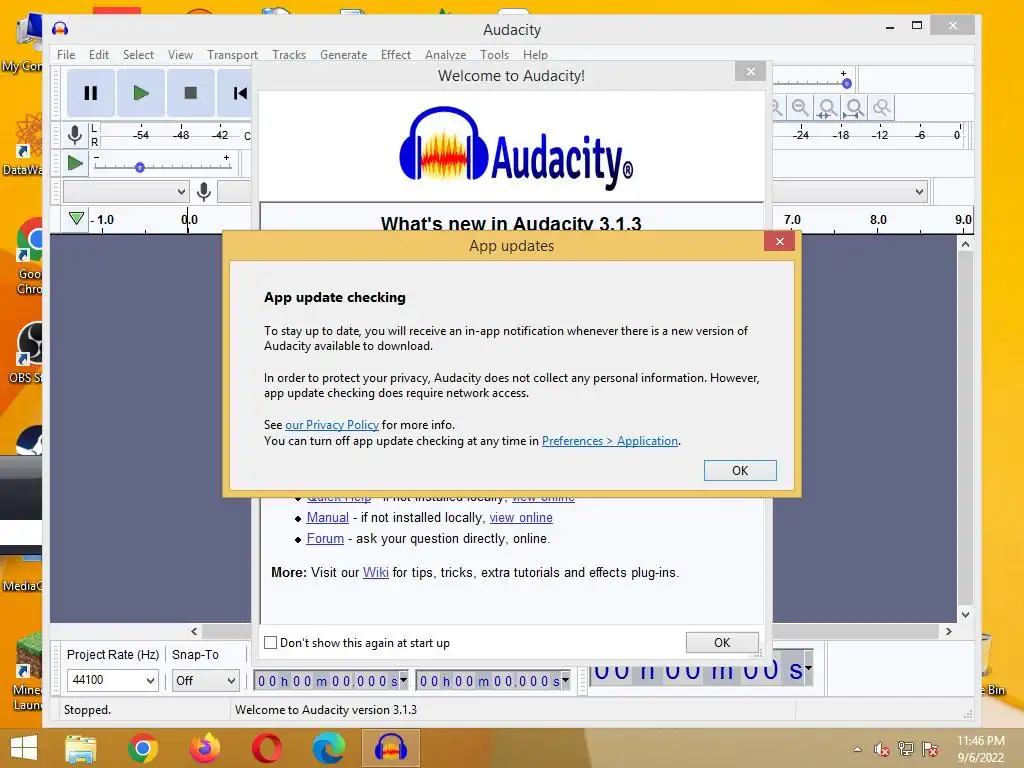Click the muted speaker tray icon
This screenshot has width=1024, height=768.
882,749
